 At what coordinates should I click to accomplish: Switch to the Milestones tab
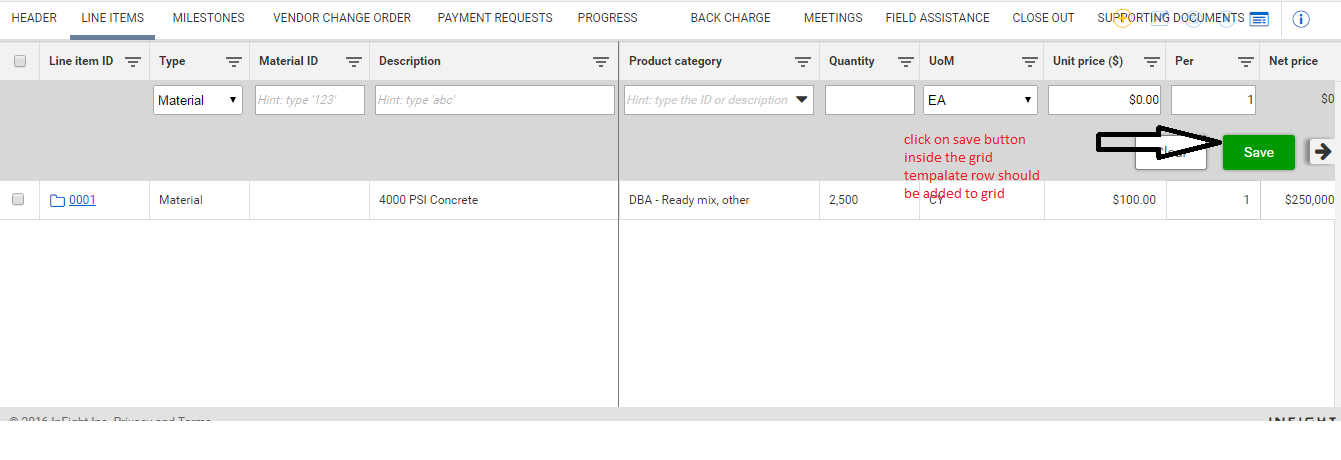[x=208, y=18]
